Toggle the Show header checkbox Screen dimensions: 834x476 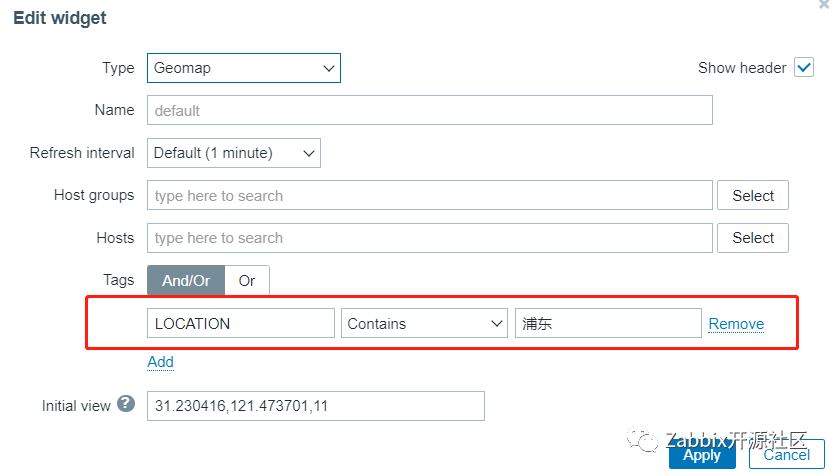tap(804, 68)
